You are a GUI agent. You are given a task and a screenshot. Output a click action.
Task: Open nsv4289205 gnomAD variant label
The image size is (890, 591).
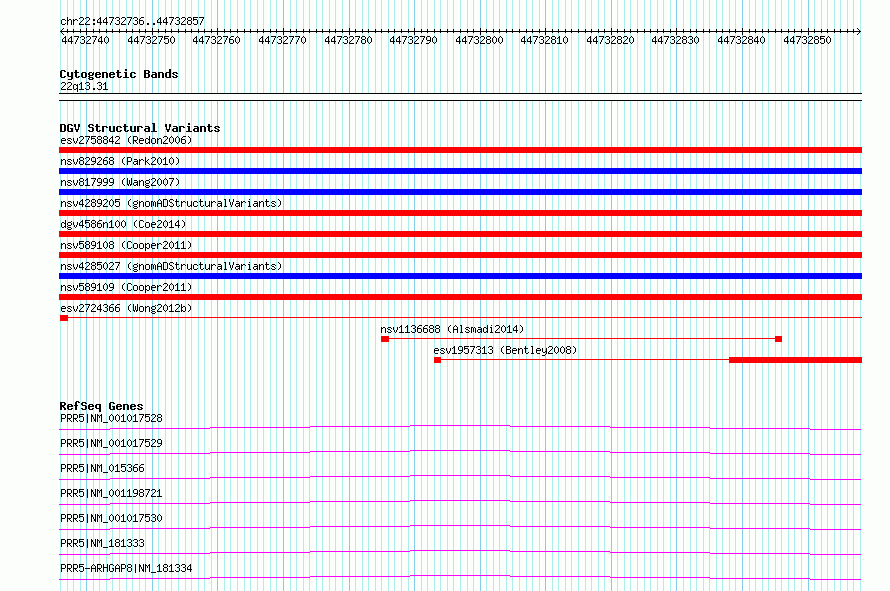pos(171,203)
